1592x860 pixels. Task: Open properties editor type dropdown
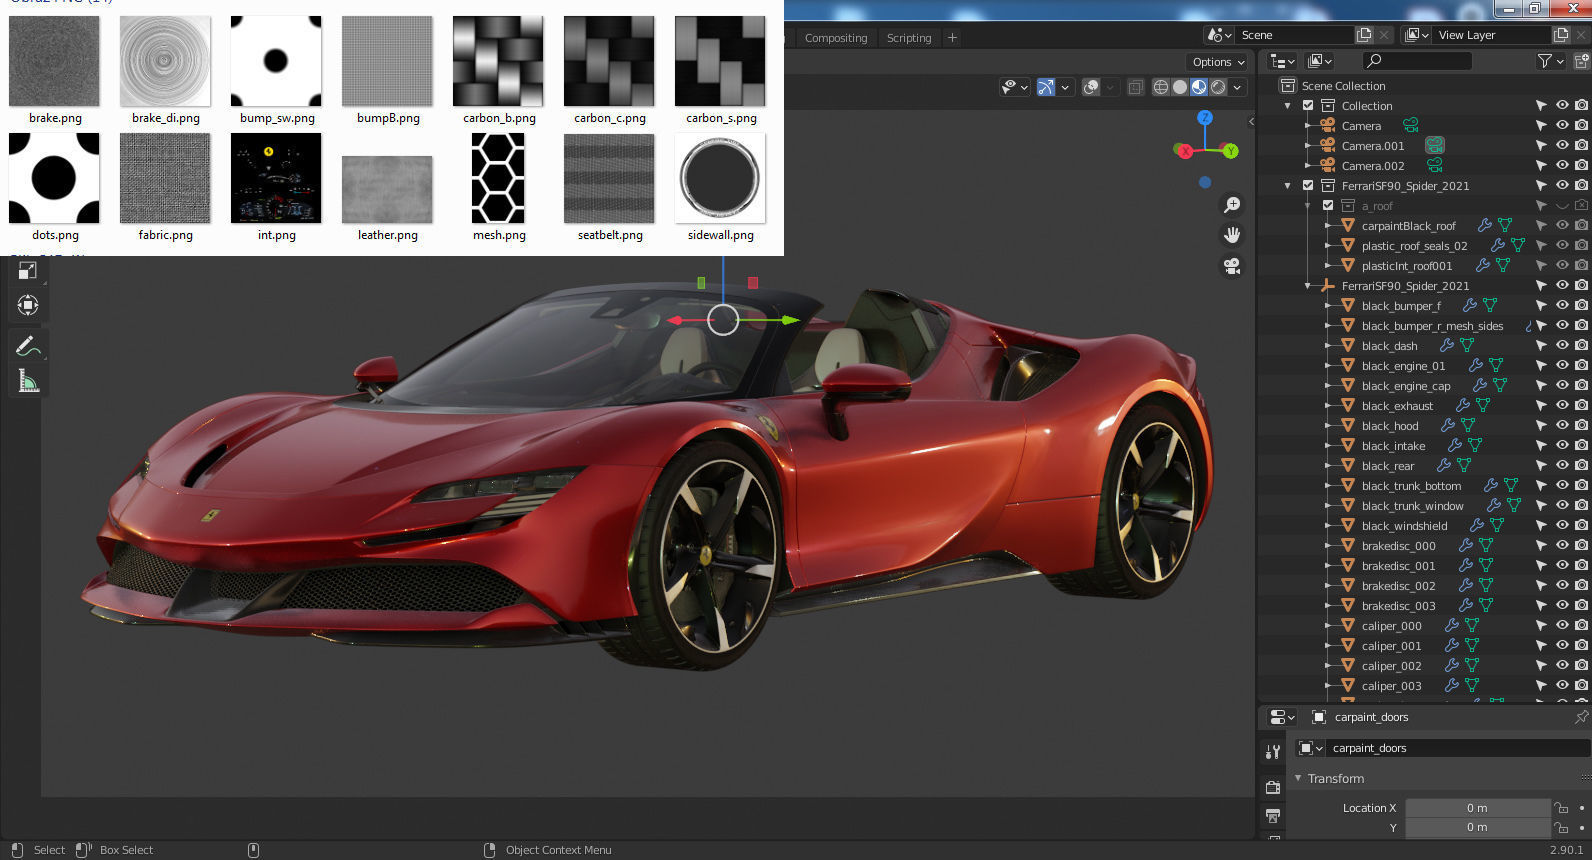tap(1281, 717)
